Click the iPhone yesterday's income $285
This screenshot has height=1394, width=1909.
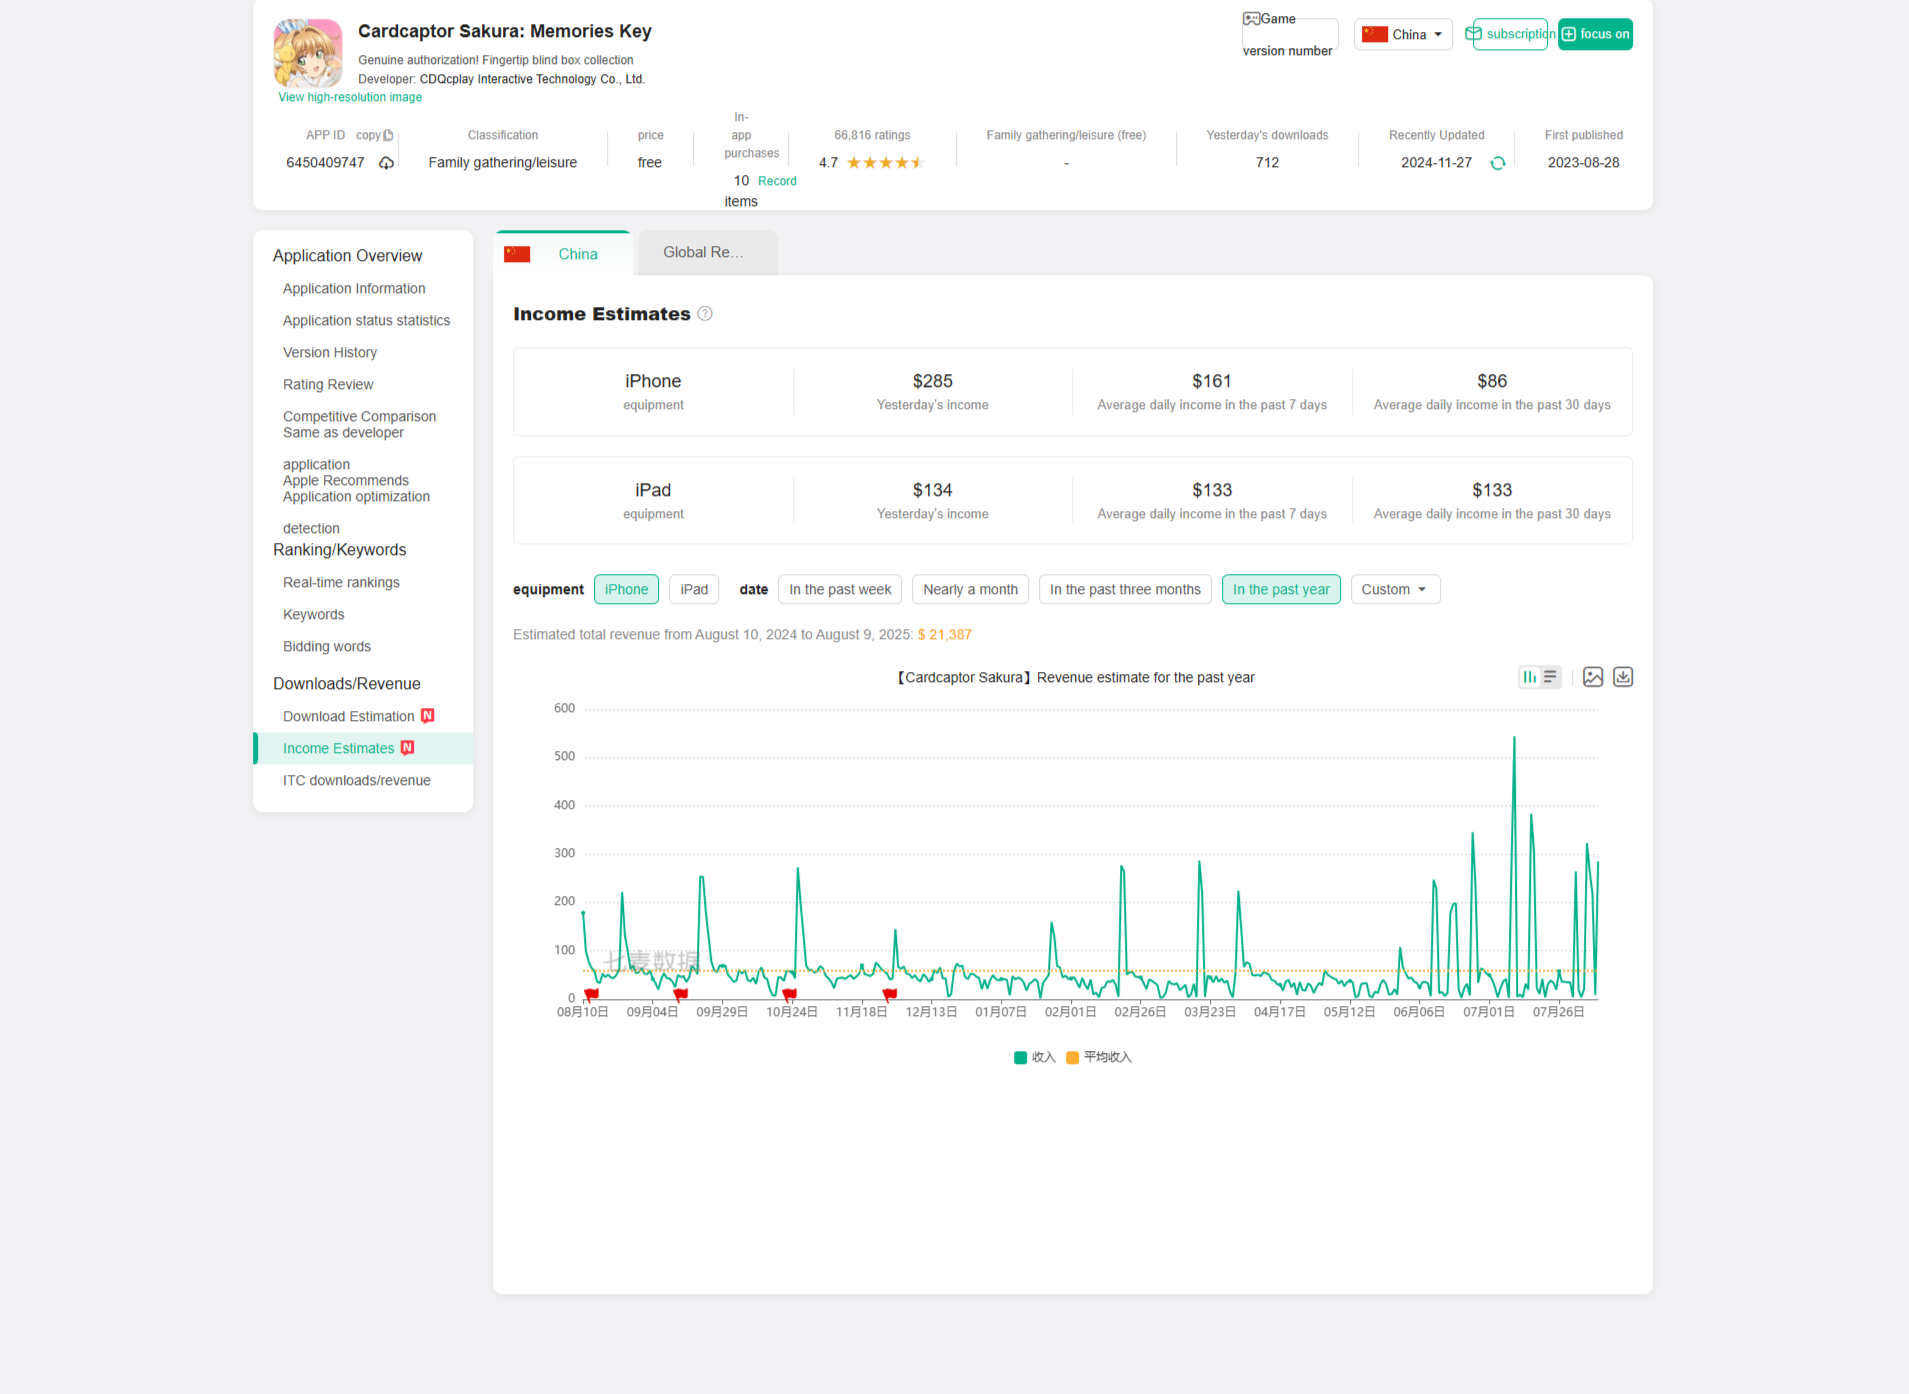click(932, 381)
